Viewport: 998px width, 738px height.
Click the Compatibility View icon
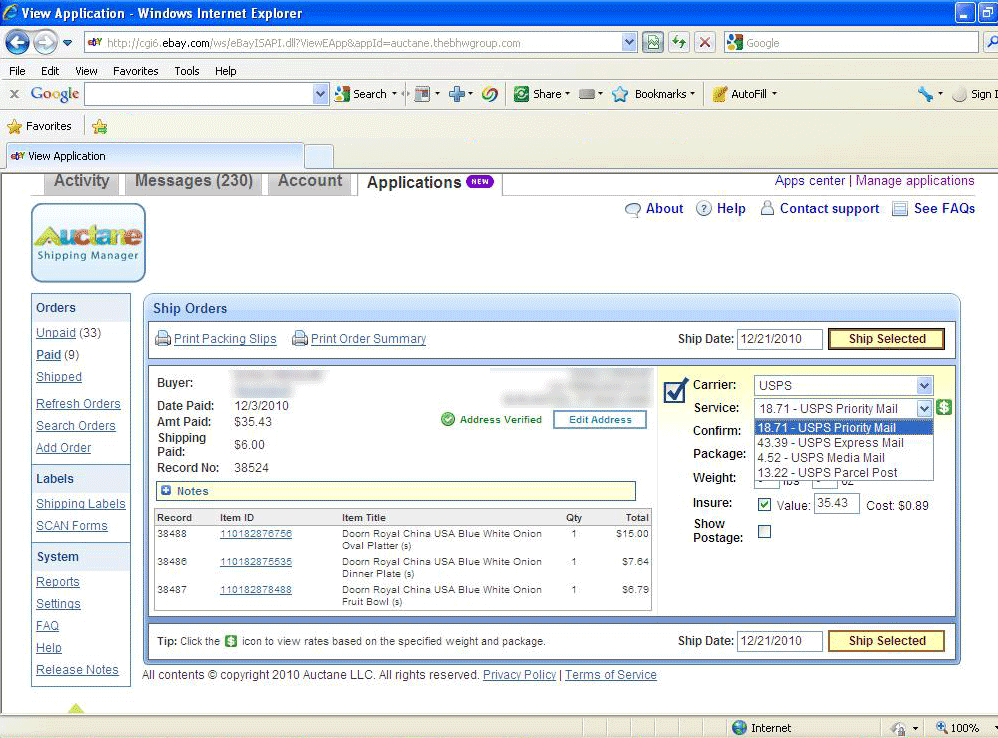click(x=653, y=43)
